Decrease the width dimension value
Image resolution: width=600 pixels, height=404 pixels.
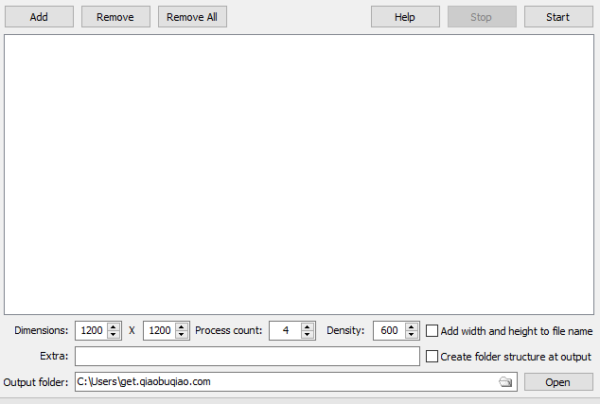tap(114, 335)
